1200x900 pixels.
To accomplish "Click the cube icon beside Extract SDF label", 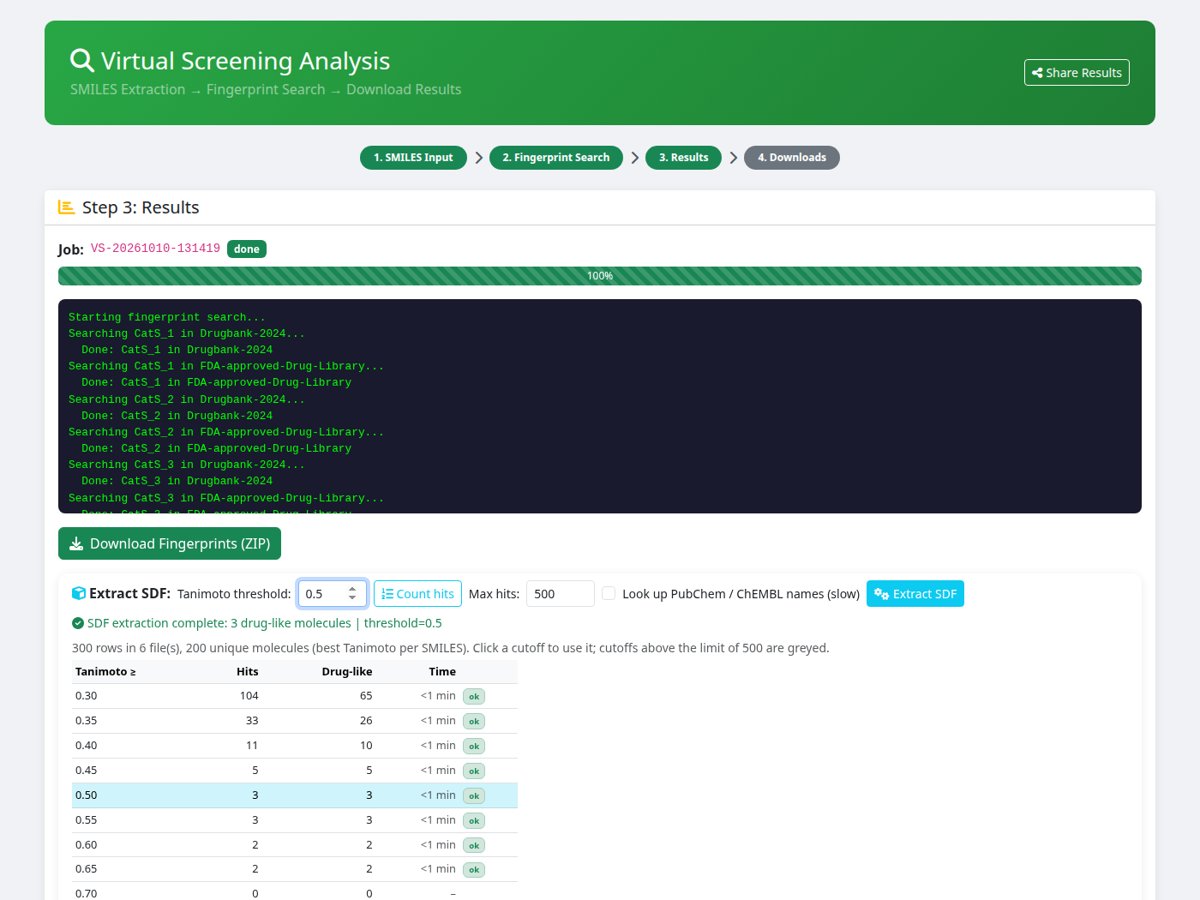I will coord(79,593).
